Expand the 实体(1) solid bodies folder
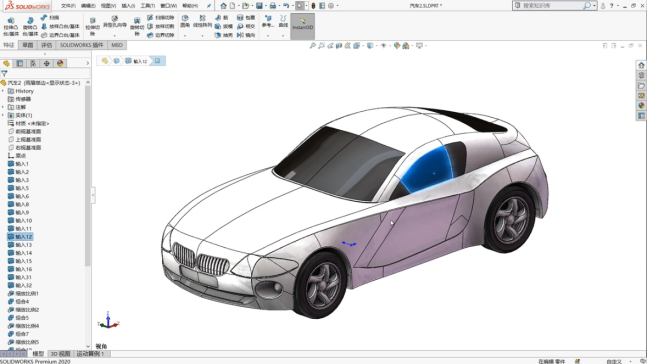 [3, 115]
